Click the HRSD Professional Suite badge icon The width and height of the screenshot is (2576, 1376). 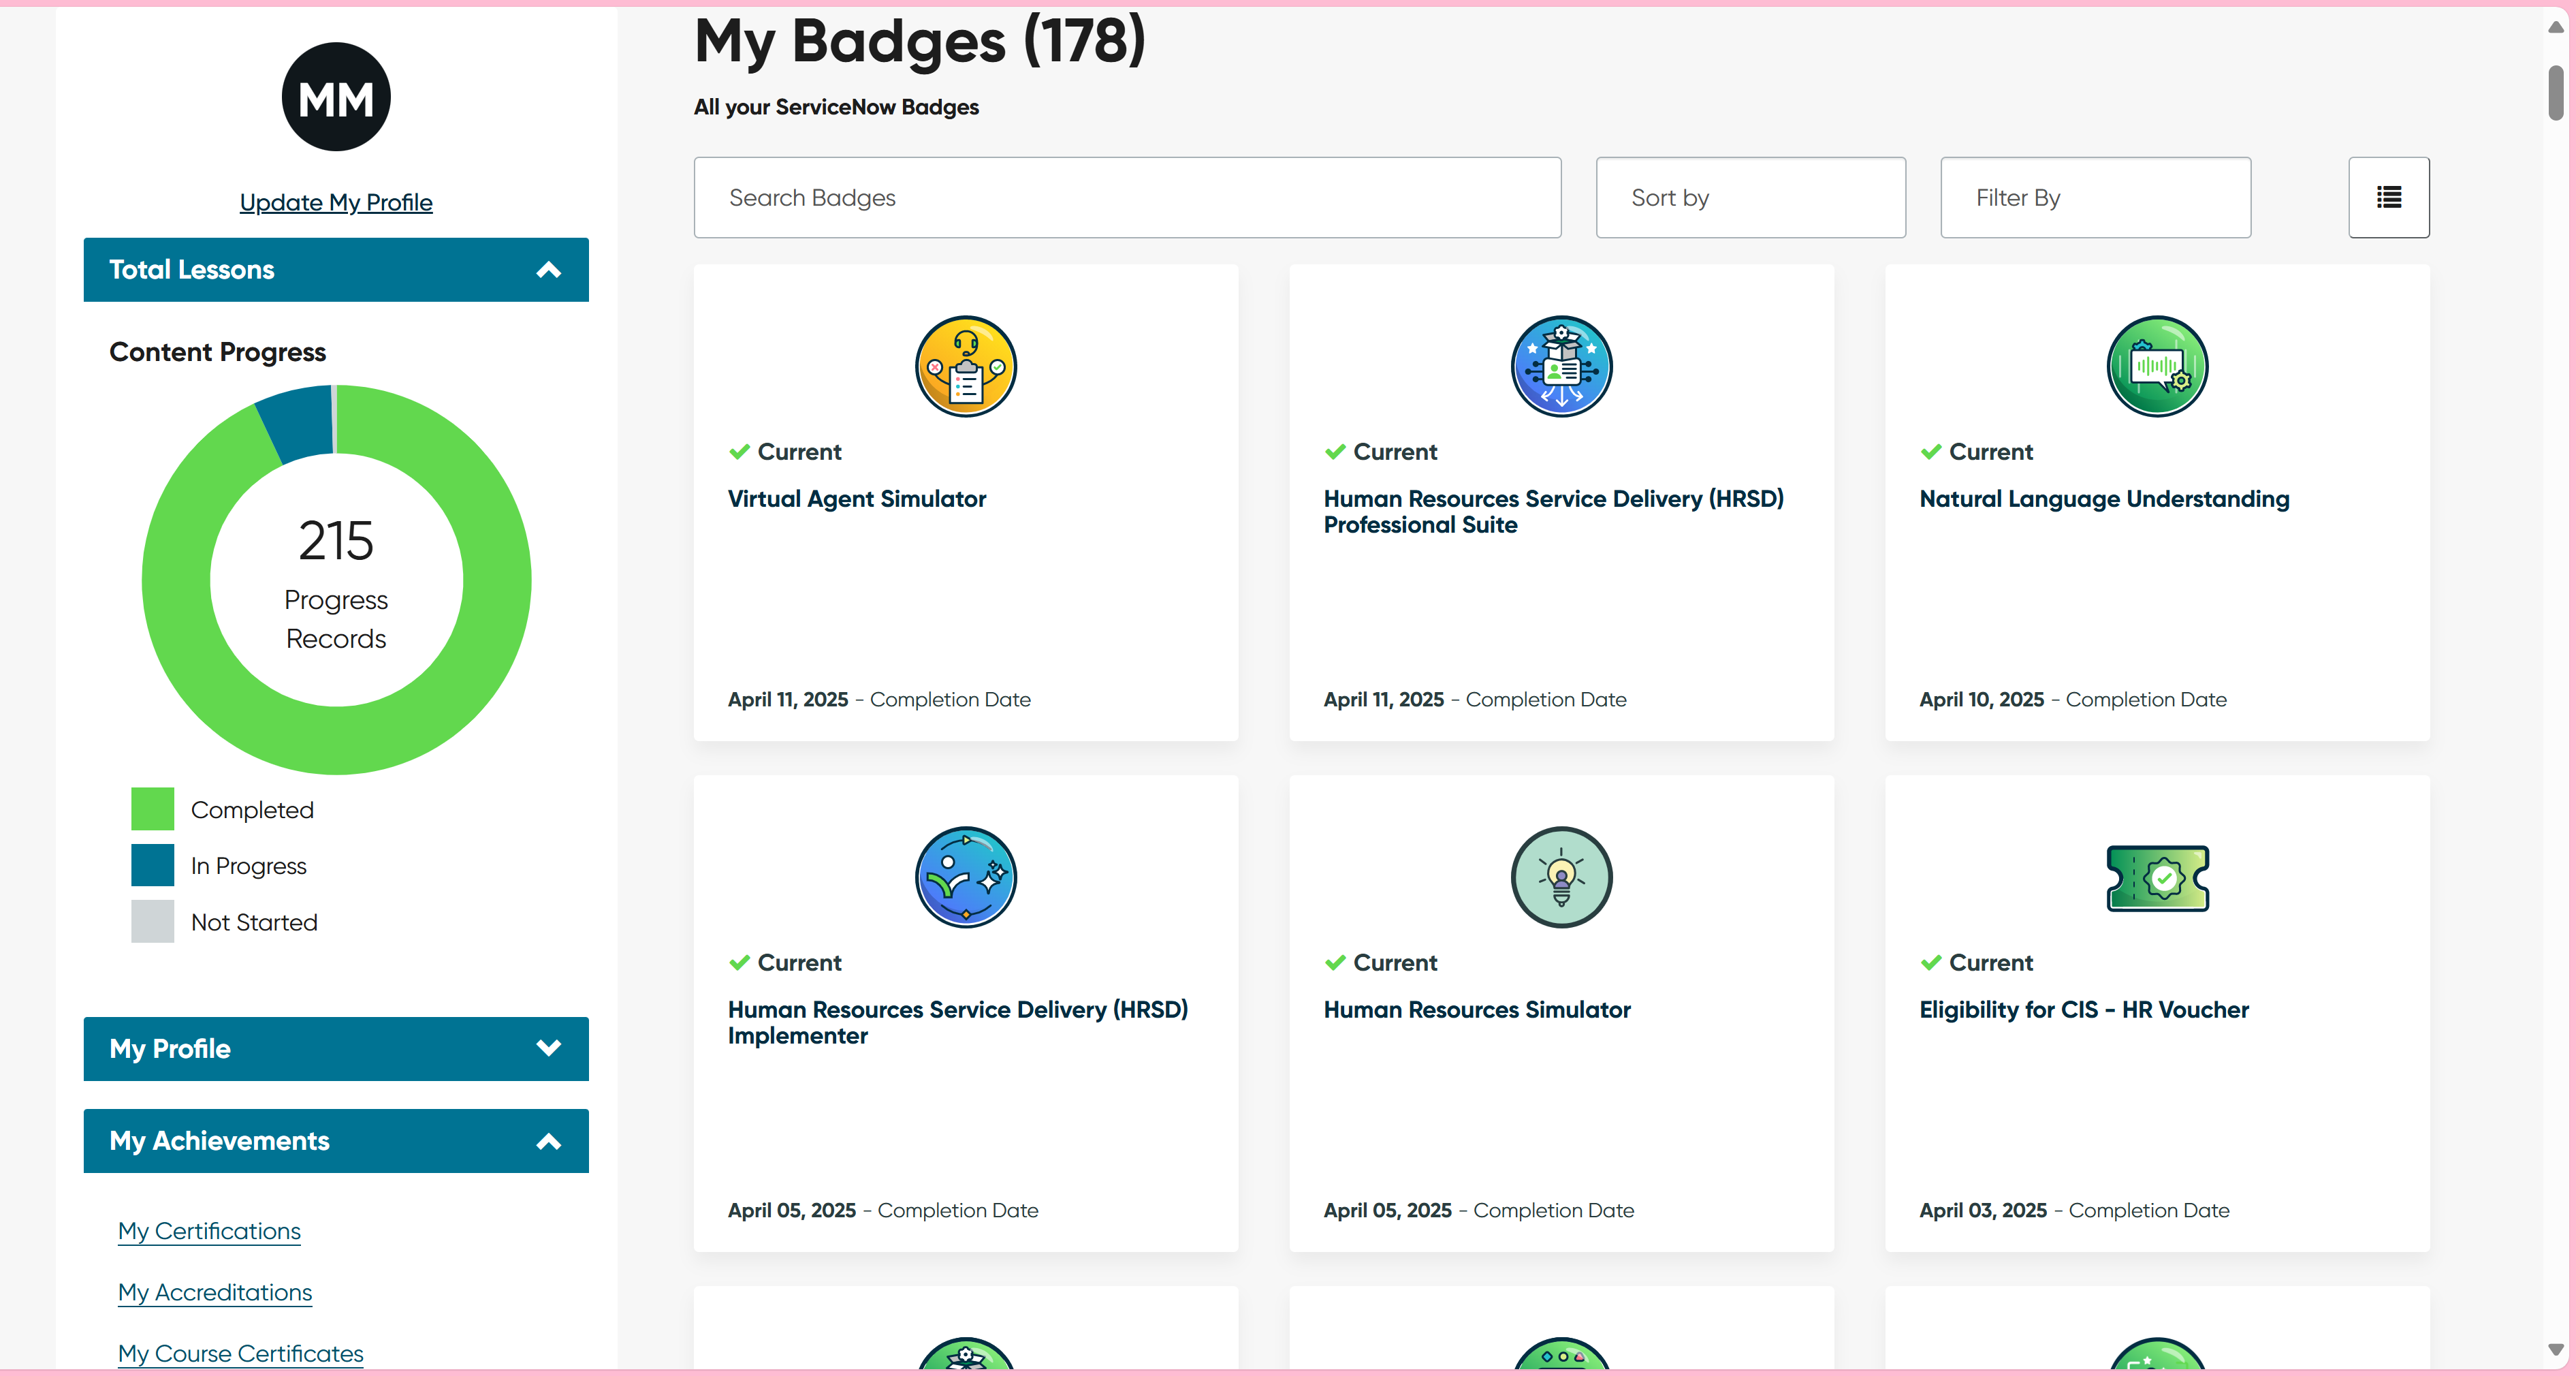tap(1560, 366)
